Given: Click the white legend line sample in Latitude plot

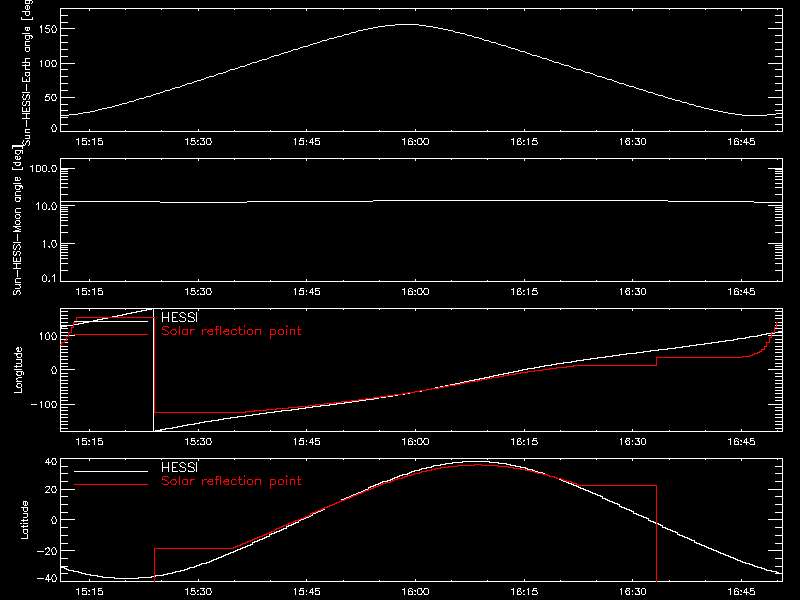Looking at the screenshot, I should 111,471.
